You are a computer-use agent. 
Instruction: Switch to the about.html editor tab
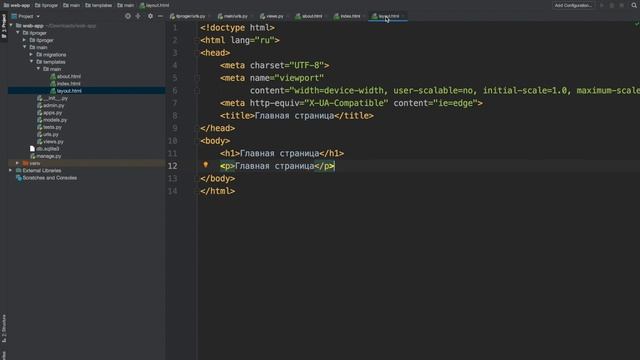coord(309,16)
